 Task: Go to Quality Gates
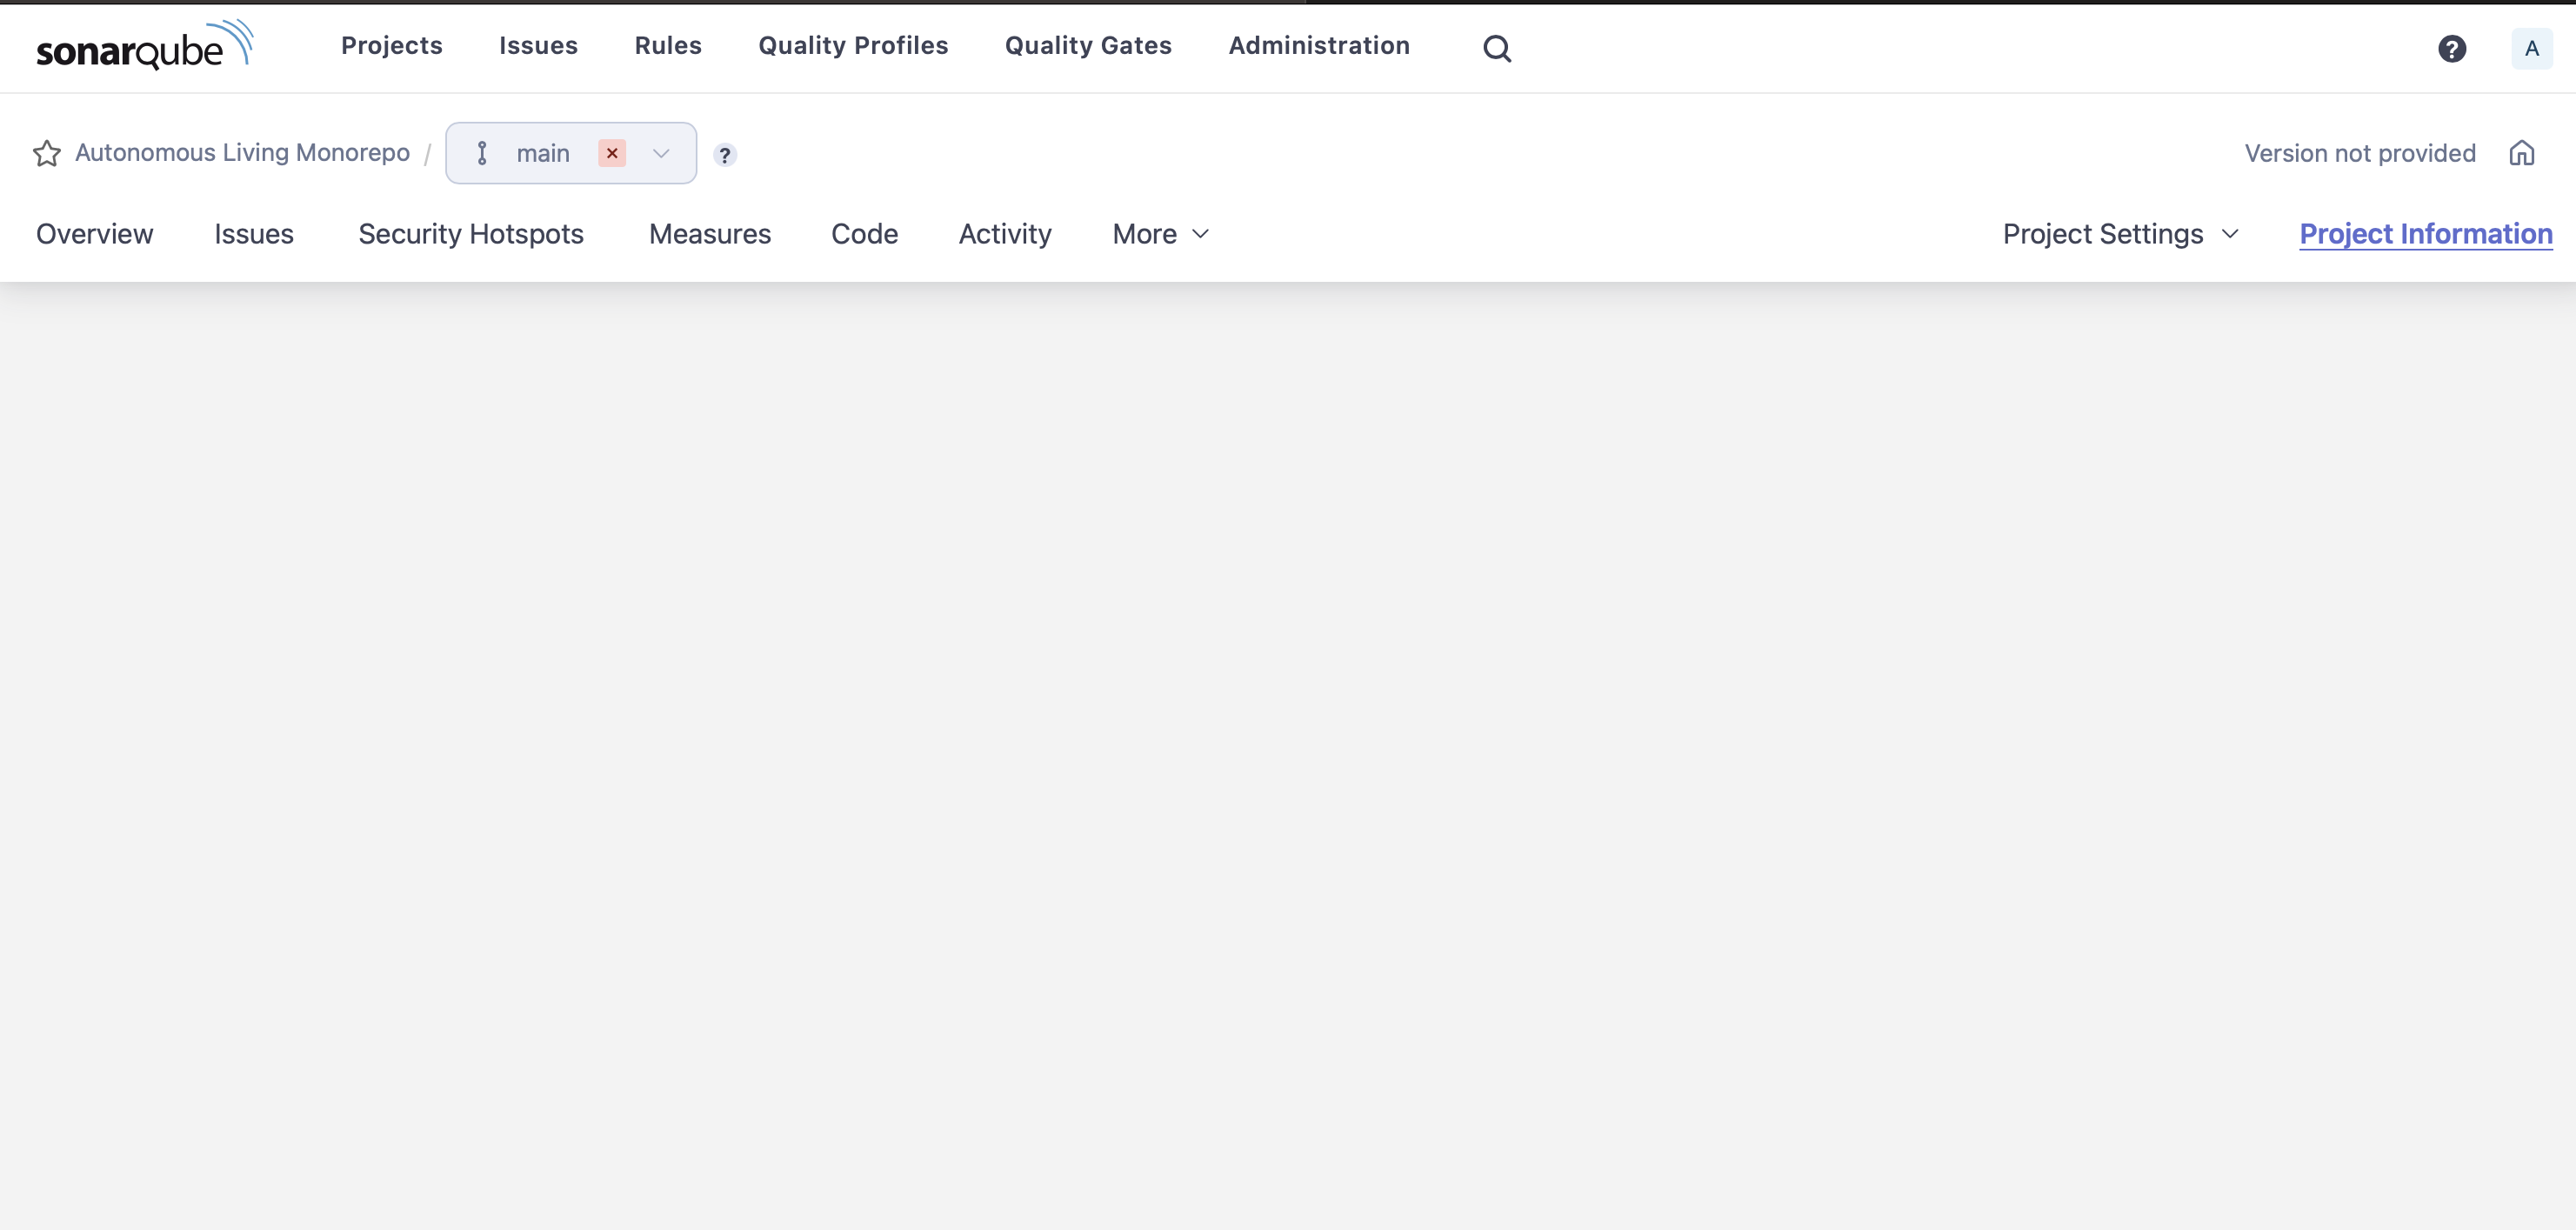point(1088,45)
